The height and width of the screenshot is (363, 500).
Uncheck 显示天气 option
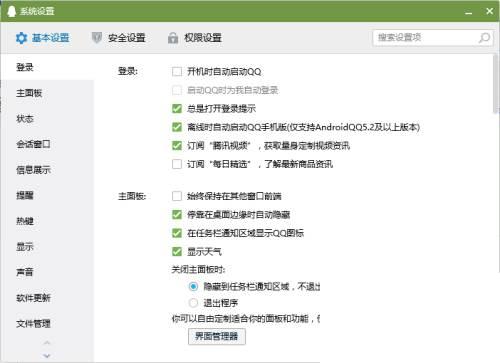[177, 252]
